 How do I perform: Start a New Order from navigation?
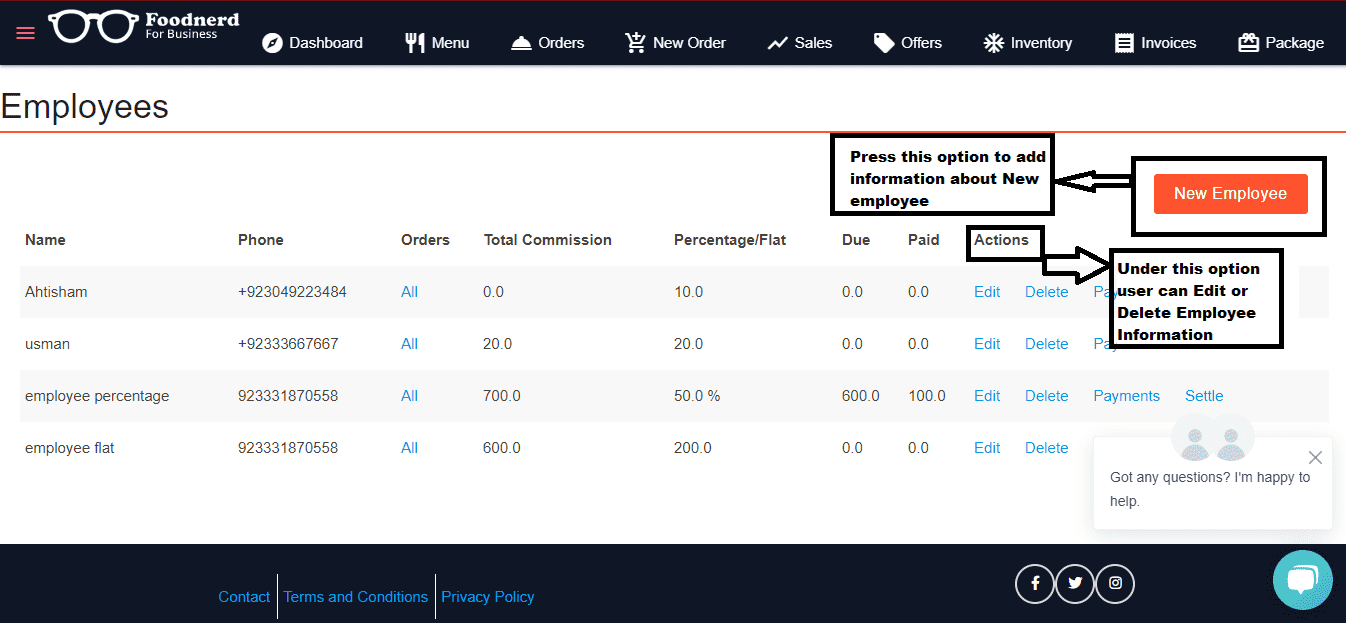point(676,43)
